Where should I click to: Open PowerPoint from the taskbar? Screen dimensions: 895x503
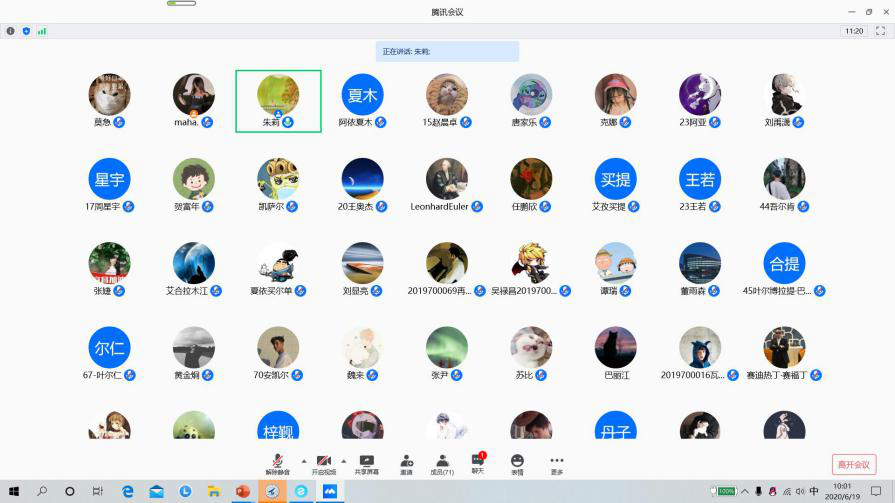pos(242,492)
